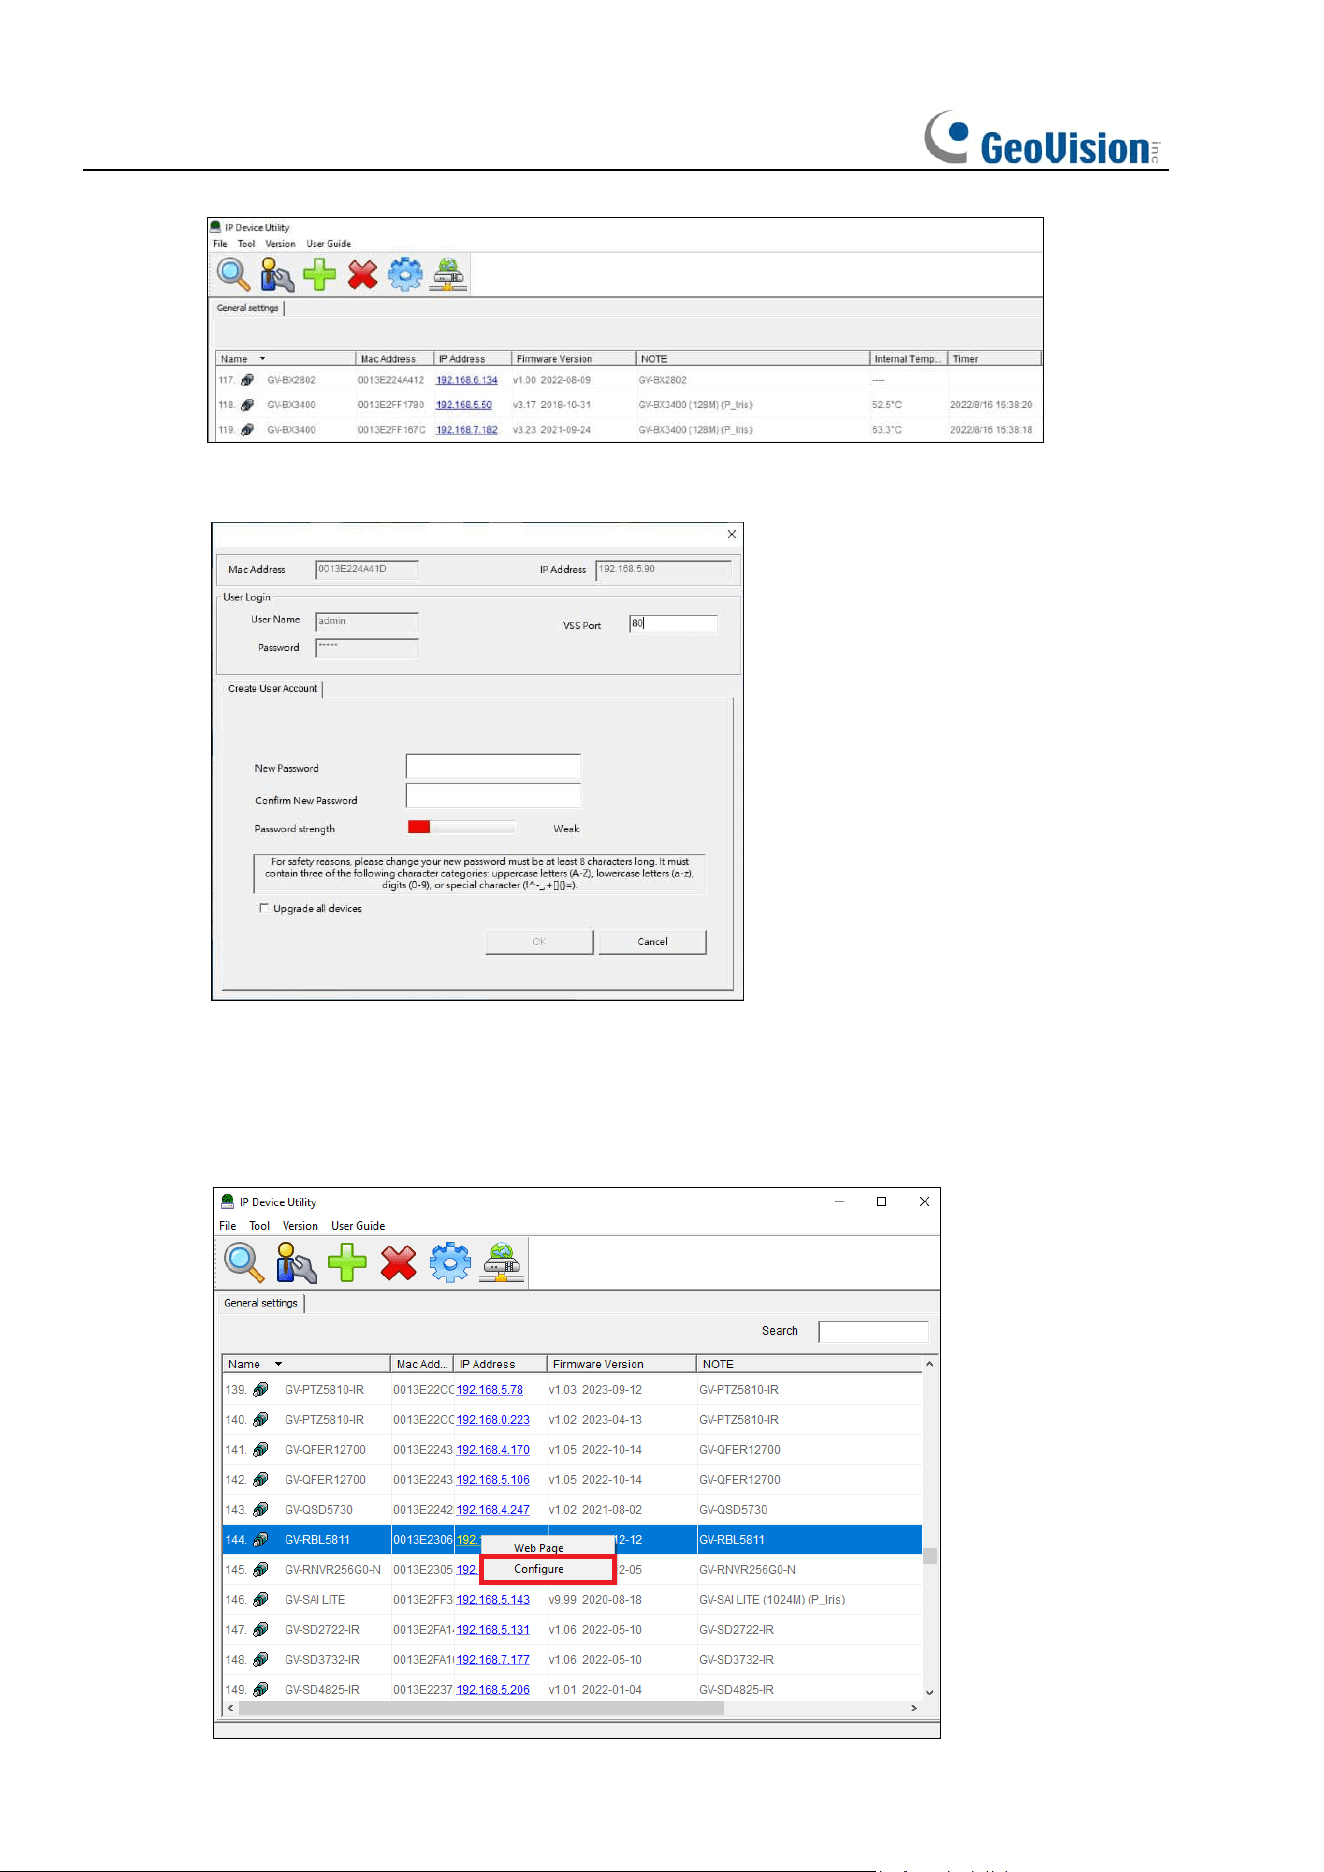Image resolution: width=1324 pixels, height=1872 pixels.
Task: Click the red X icon in top utility window
Action: tap(362, 274)
